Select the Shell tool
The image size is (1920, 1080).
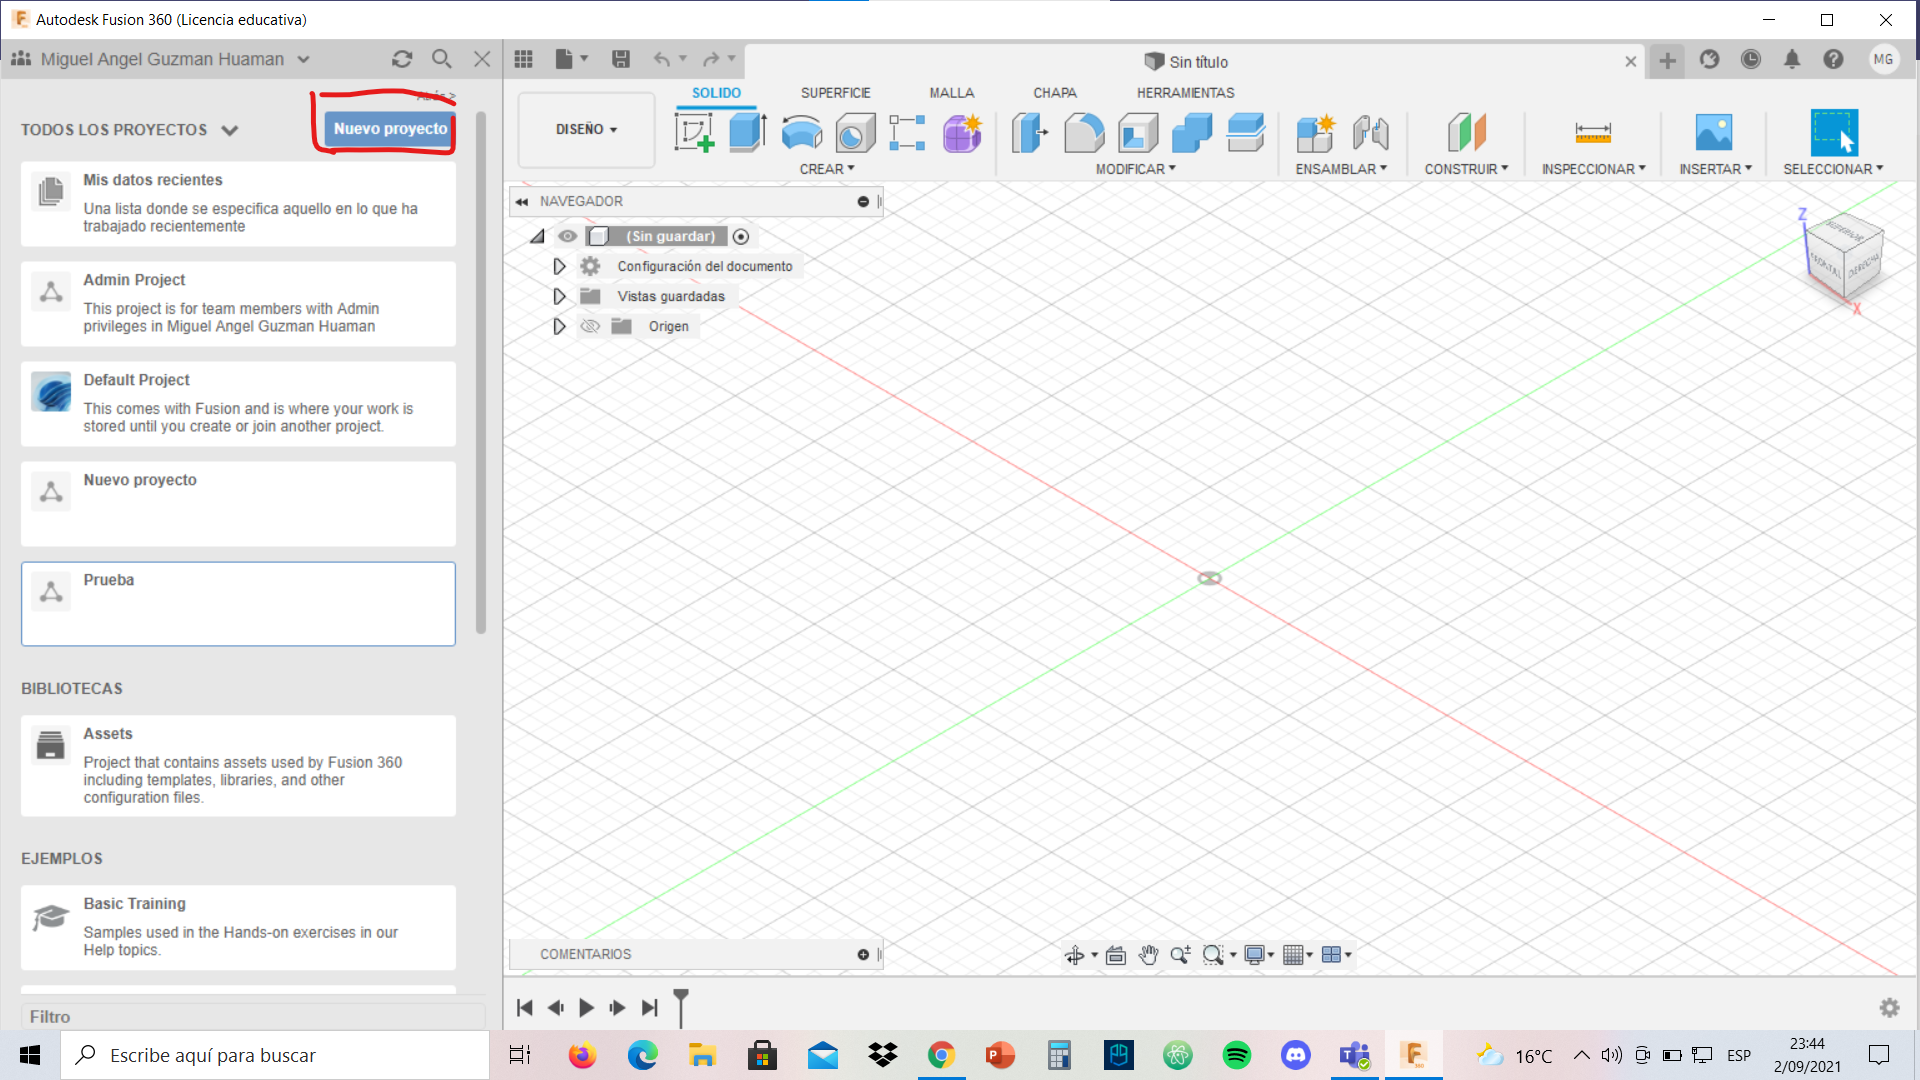click(1138, 132)
